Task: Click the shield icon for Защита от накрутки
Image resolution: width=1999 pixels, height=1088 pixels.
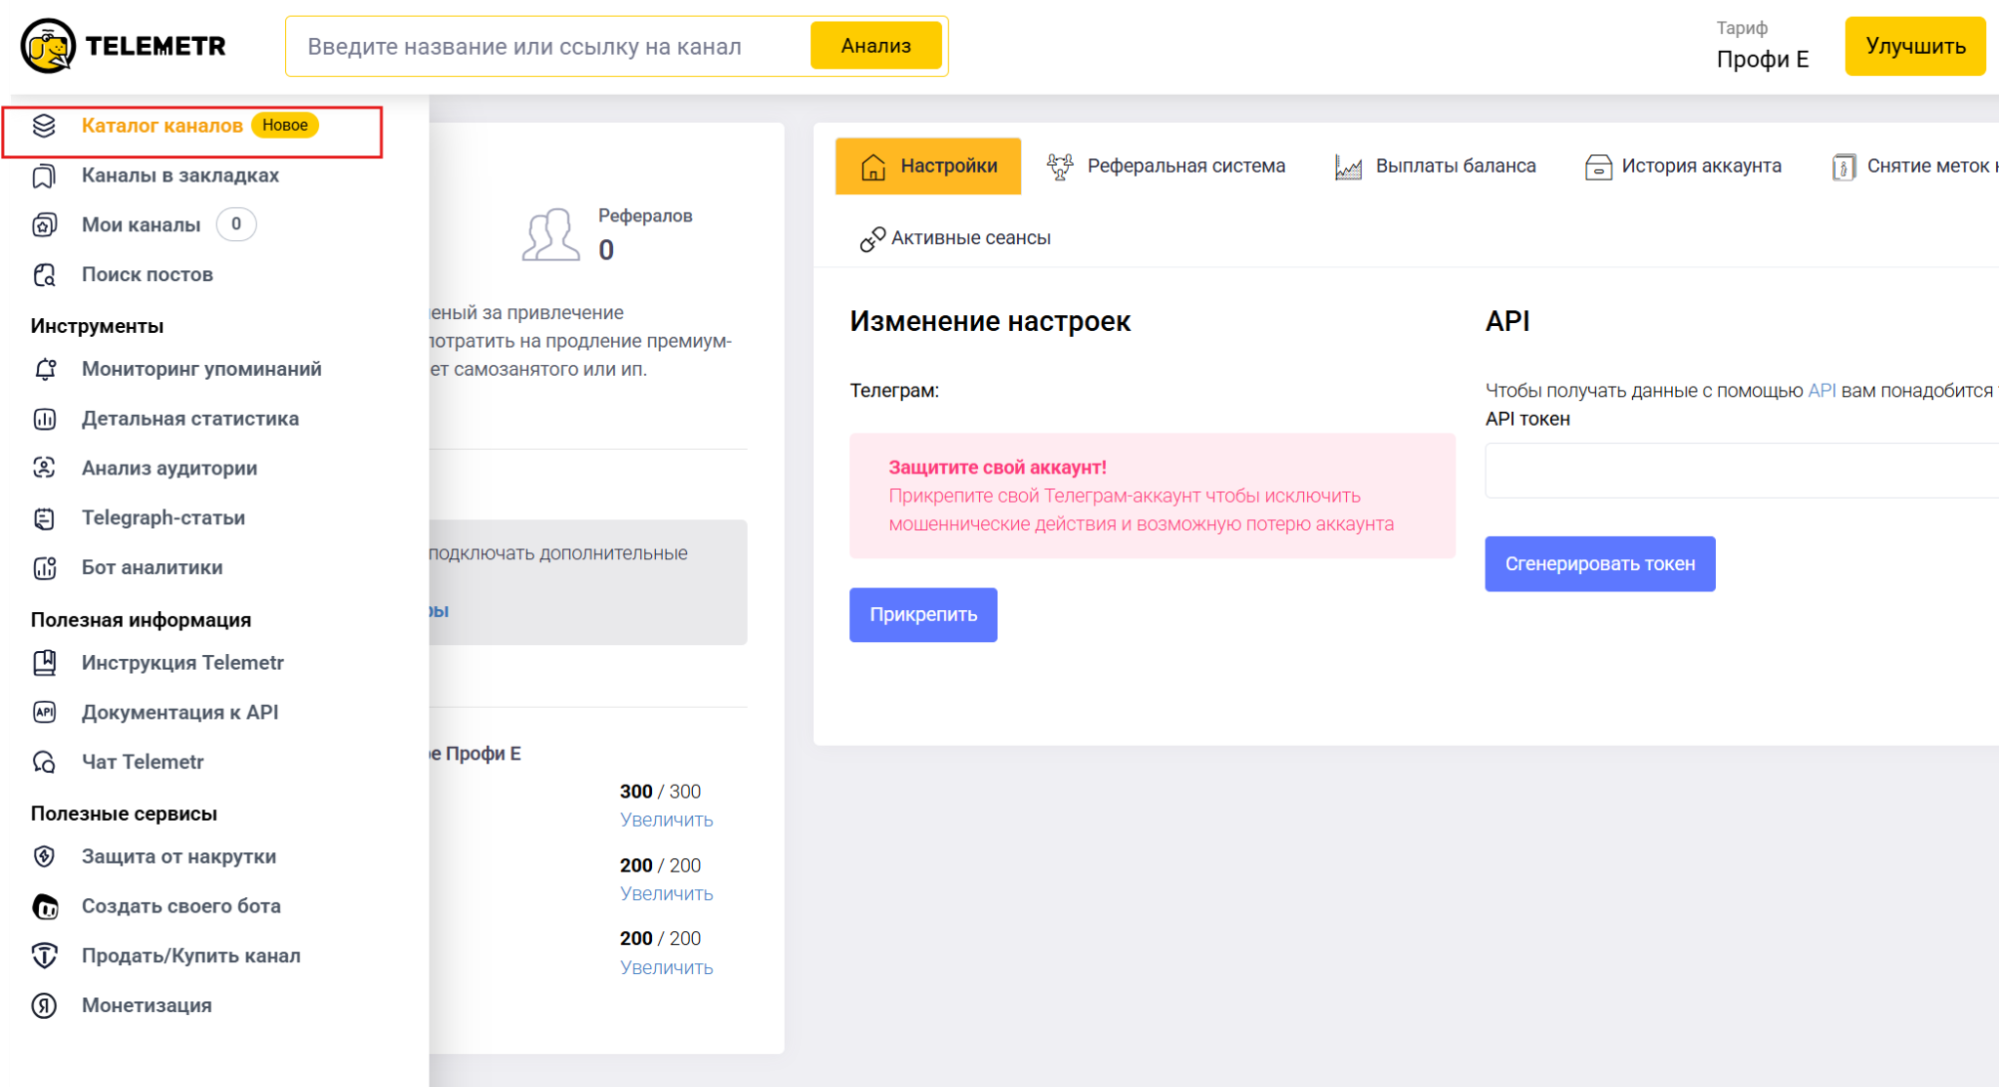Action: pos(45,856)
